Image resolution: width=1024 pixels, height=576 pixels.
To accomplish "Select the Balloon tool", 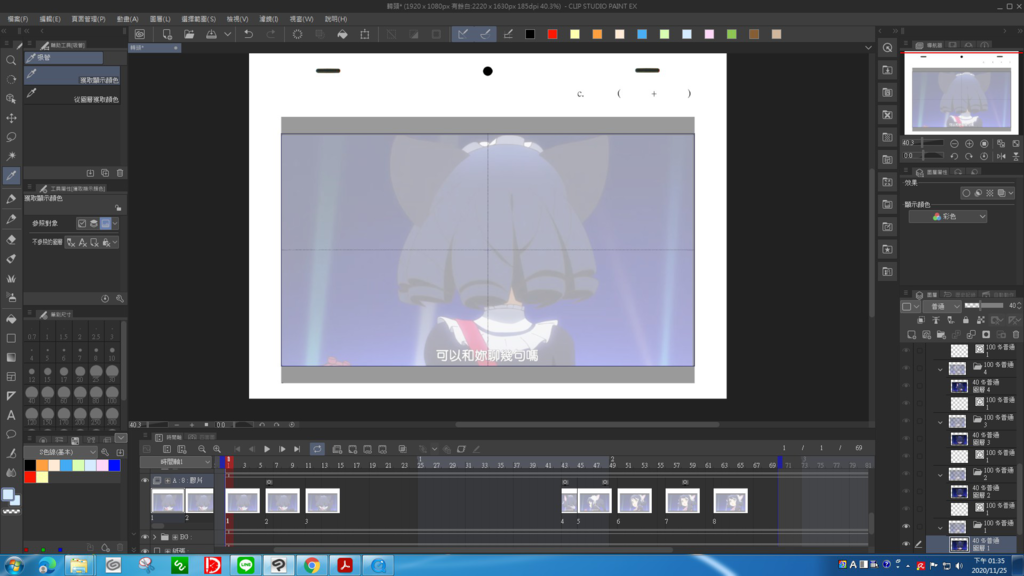I will (x=11, y=434).
